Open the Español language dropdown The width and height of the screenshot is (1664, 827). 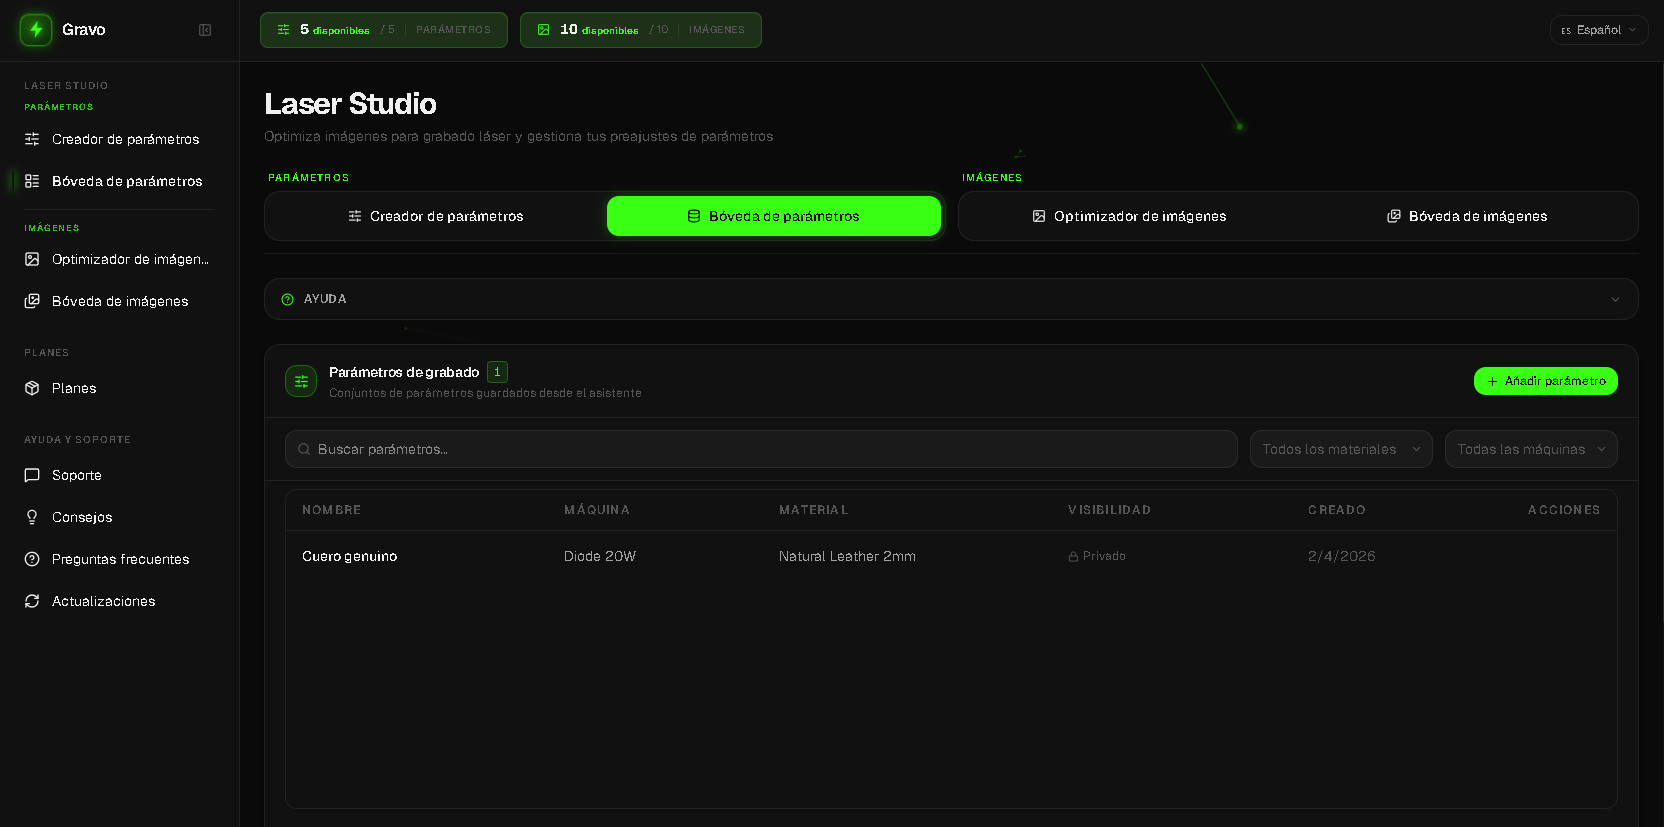(x=1598, y=30)
